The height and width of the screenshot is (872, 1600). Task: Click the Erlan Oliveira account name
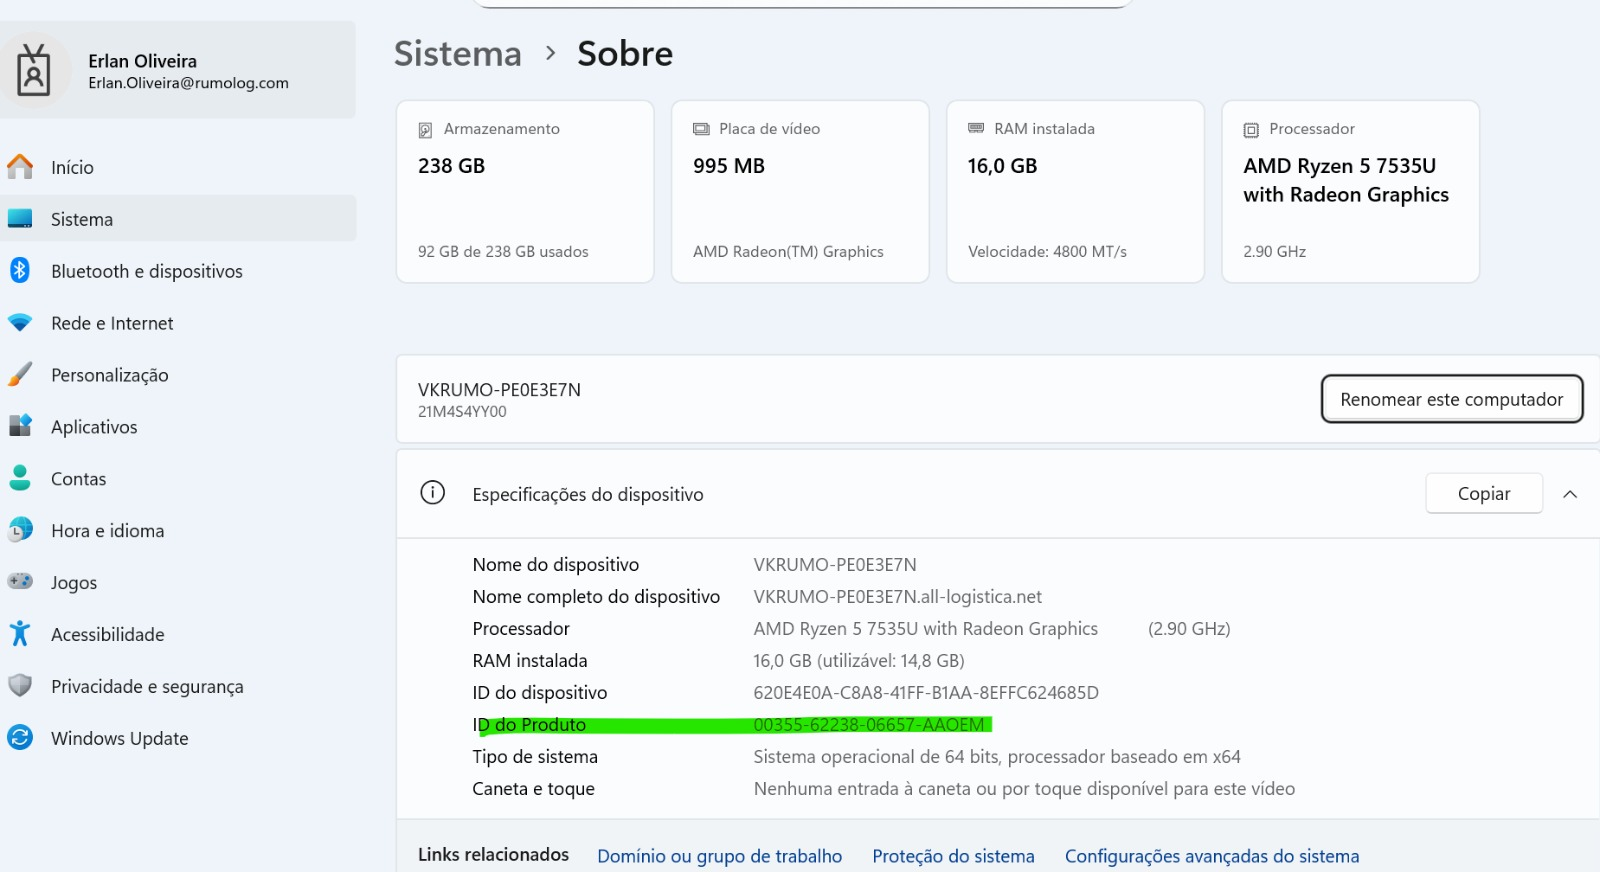click(142, 61)
